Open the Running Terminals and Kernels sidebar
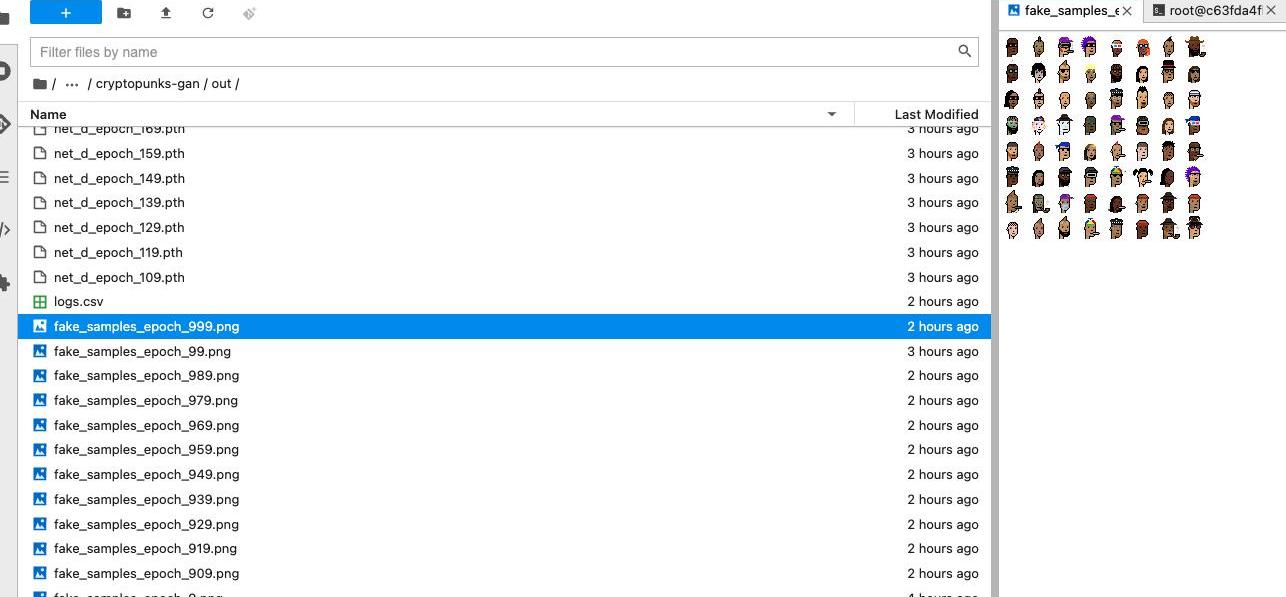 (4, 71)
